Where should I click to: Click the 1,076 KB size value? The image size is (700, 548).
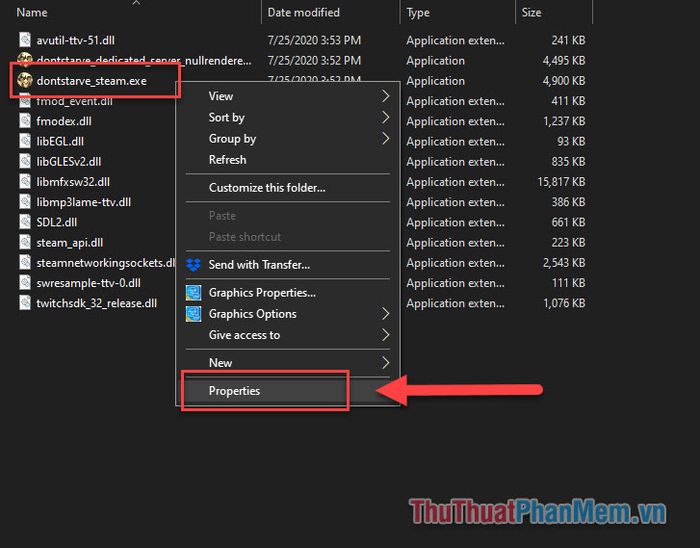(x=564, y=303)
